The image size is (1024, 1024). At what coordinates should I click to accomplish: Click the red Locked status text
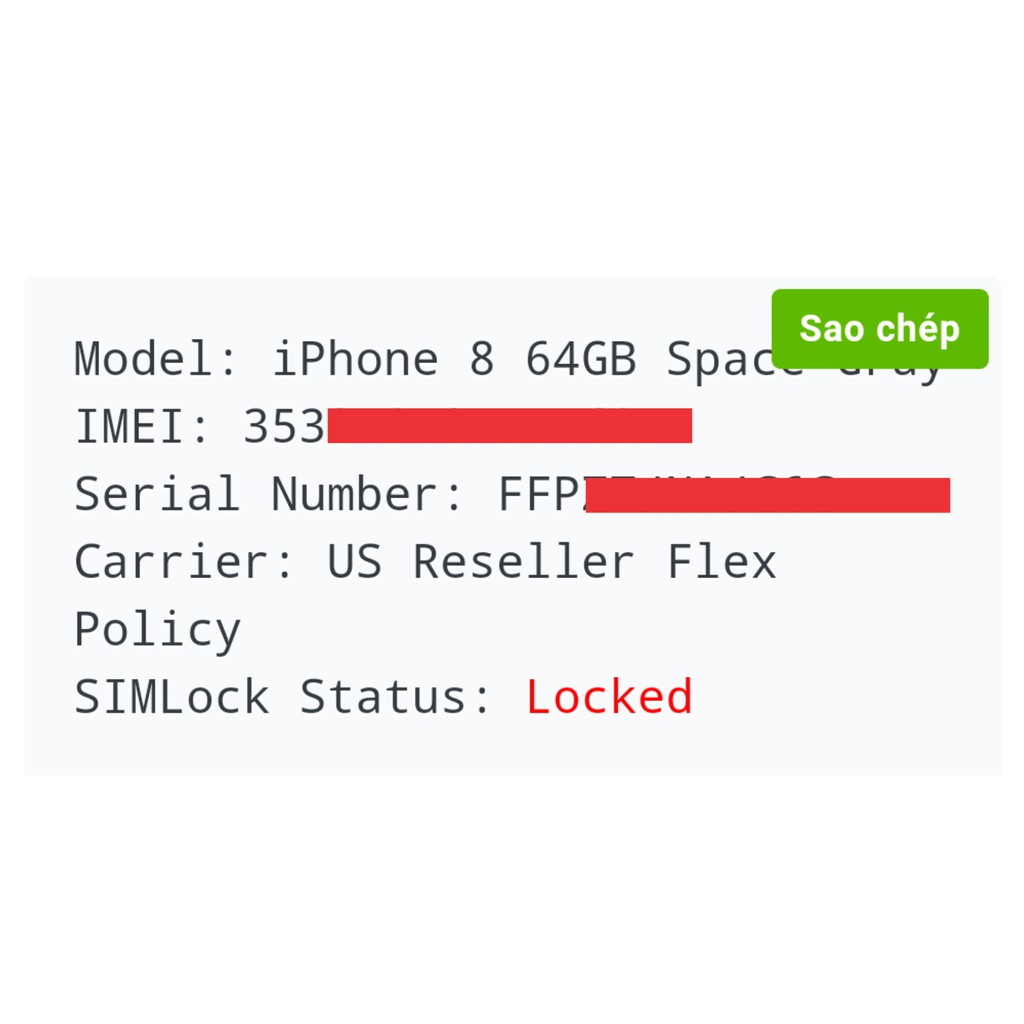tap(609, 697)
